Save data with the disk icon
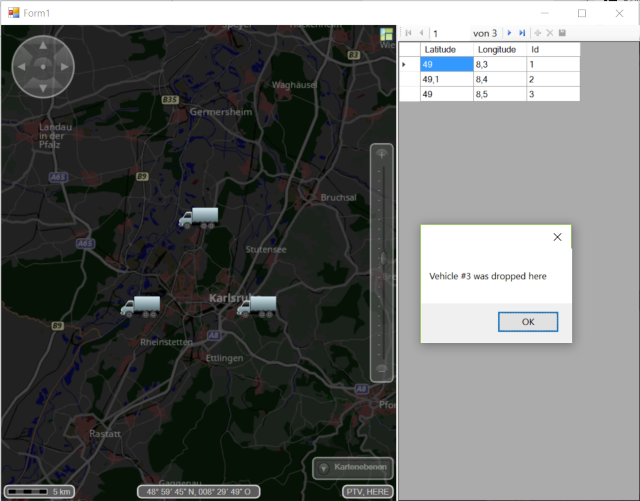The width and height of the screenshot is (640, 501). (562, 33)
